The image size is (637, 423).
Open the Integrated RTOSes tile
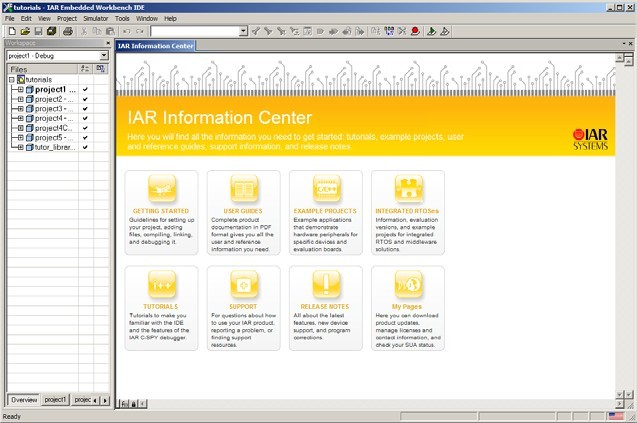pos(407,213)
